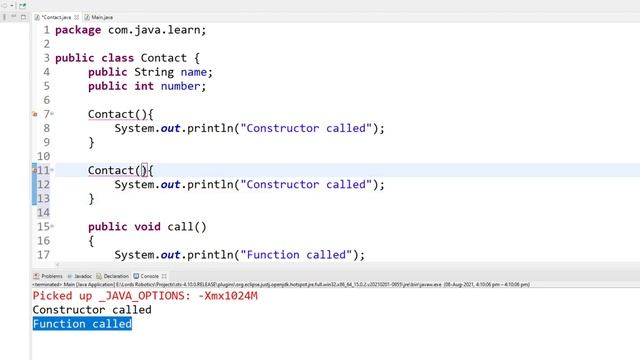Click the Console view icon
This screenshot has height=360, width=640.
tap(136, 276)
